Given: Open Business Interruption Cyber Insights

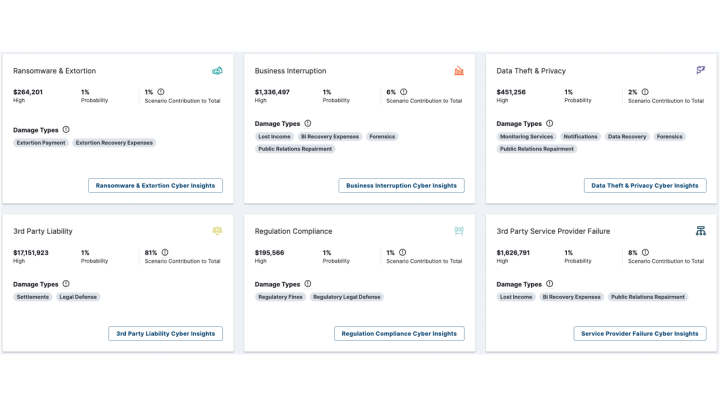Looking at the screenshot, I should 400,185.
